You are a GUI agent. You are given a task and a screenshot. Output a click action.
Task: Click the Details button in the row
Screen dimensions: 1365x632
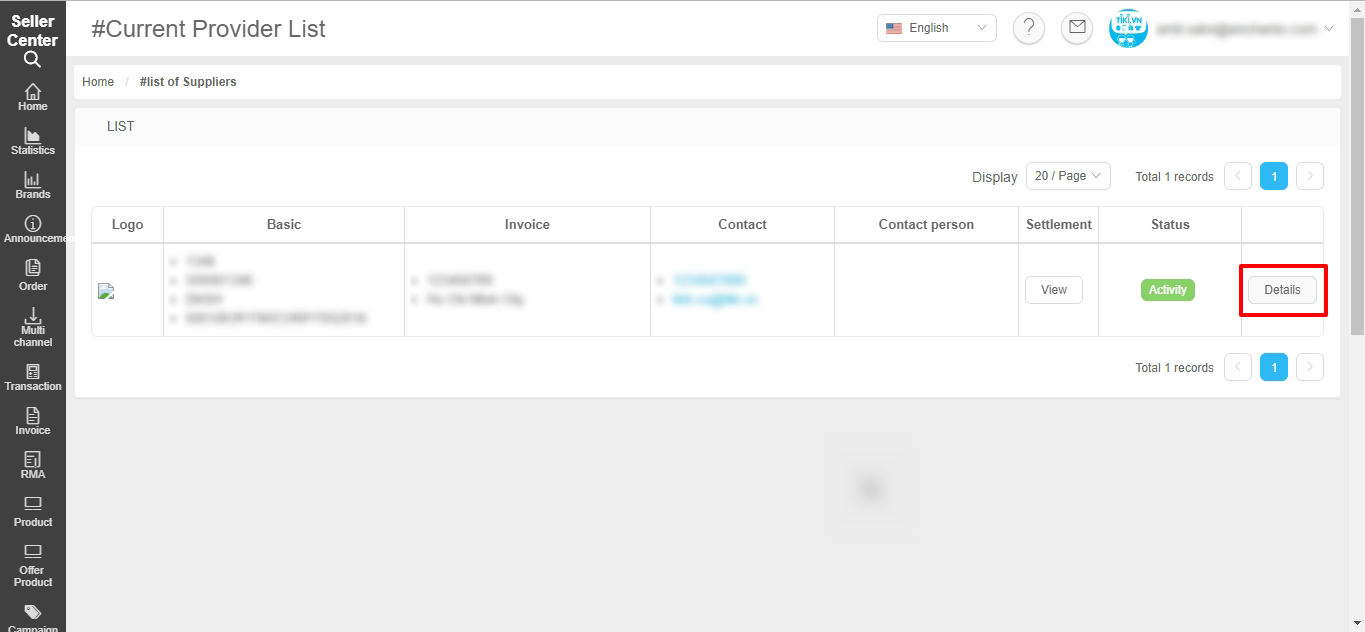[x=1282, y=290]
